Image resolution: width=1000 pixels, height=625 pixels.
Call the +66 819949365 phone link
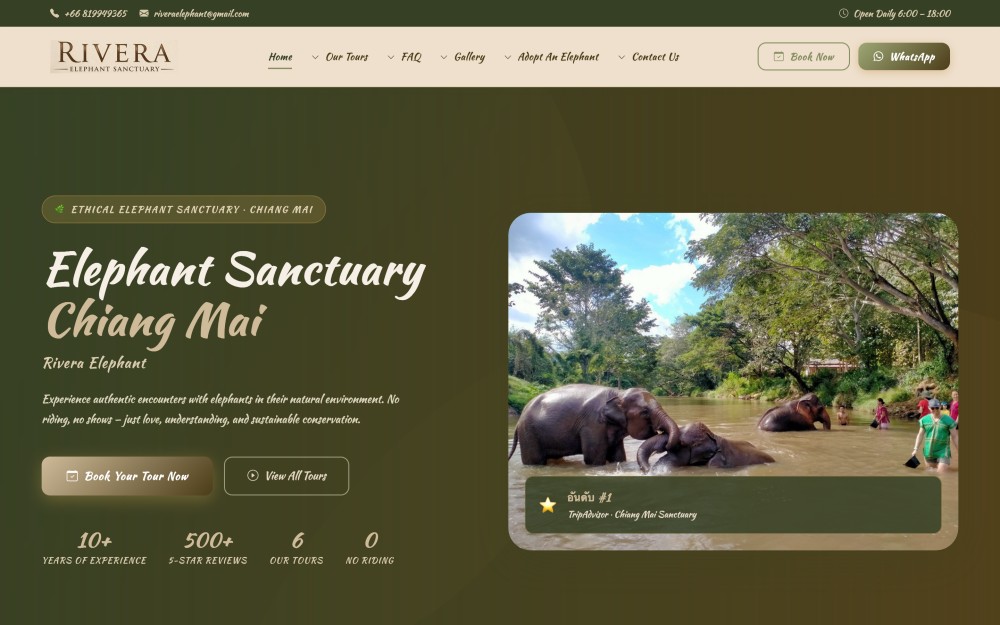(96, 13)
